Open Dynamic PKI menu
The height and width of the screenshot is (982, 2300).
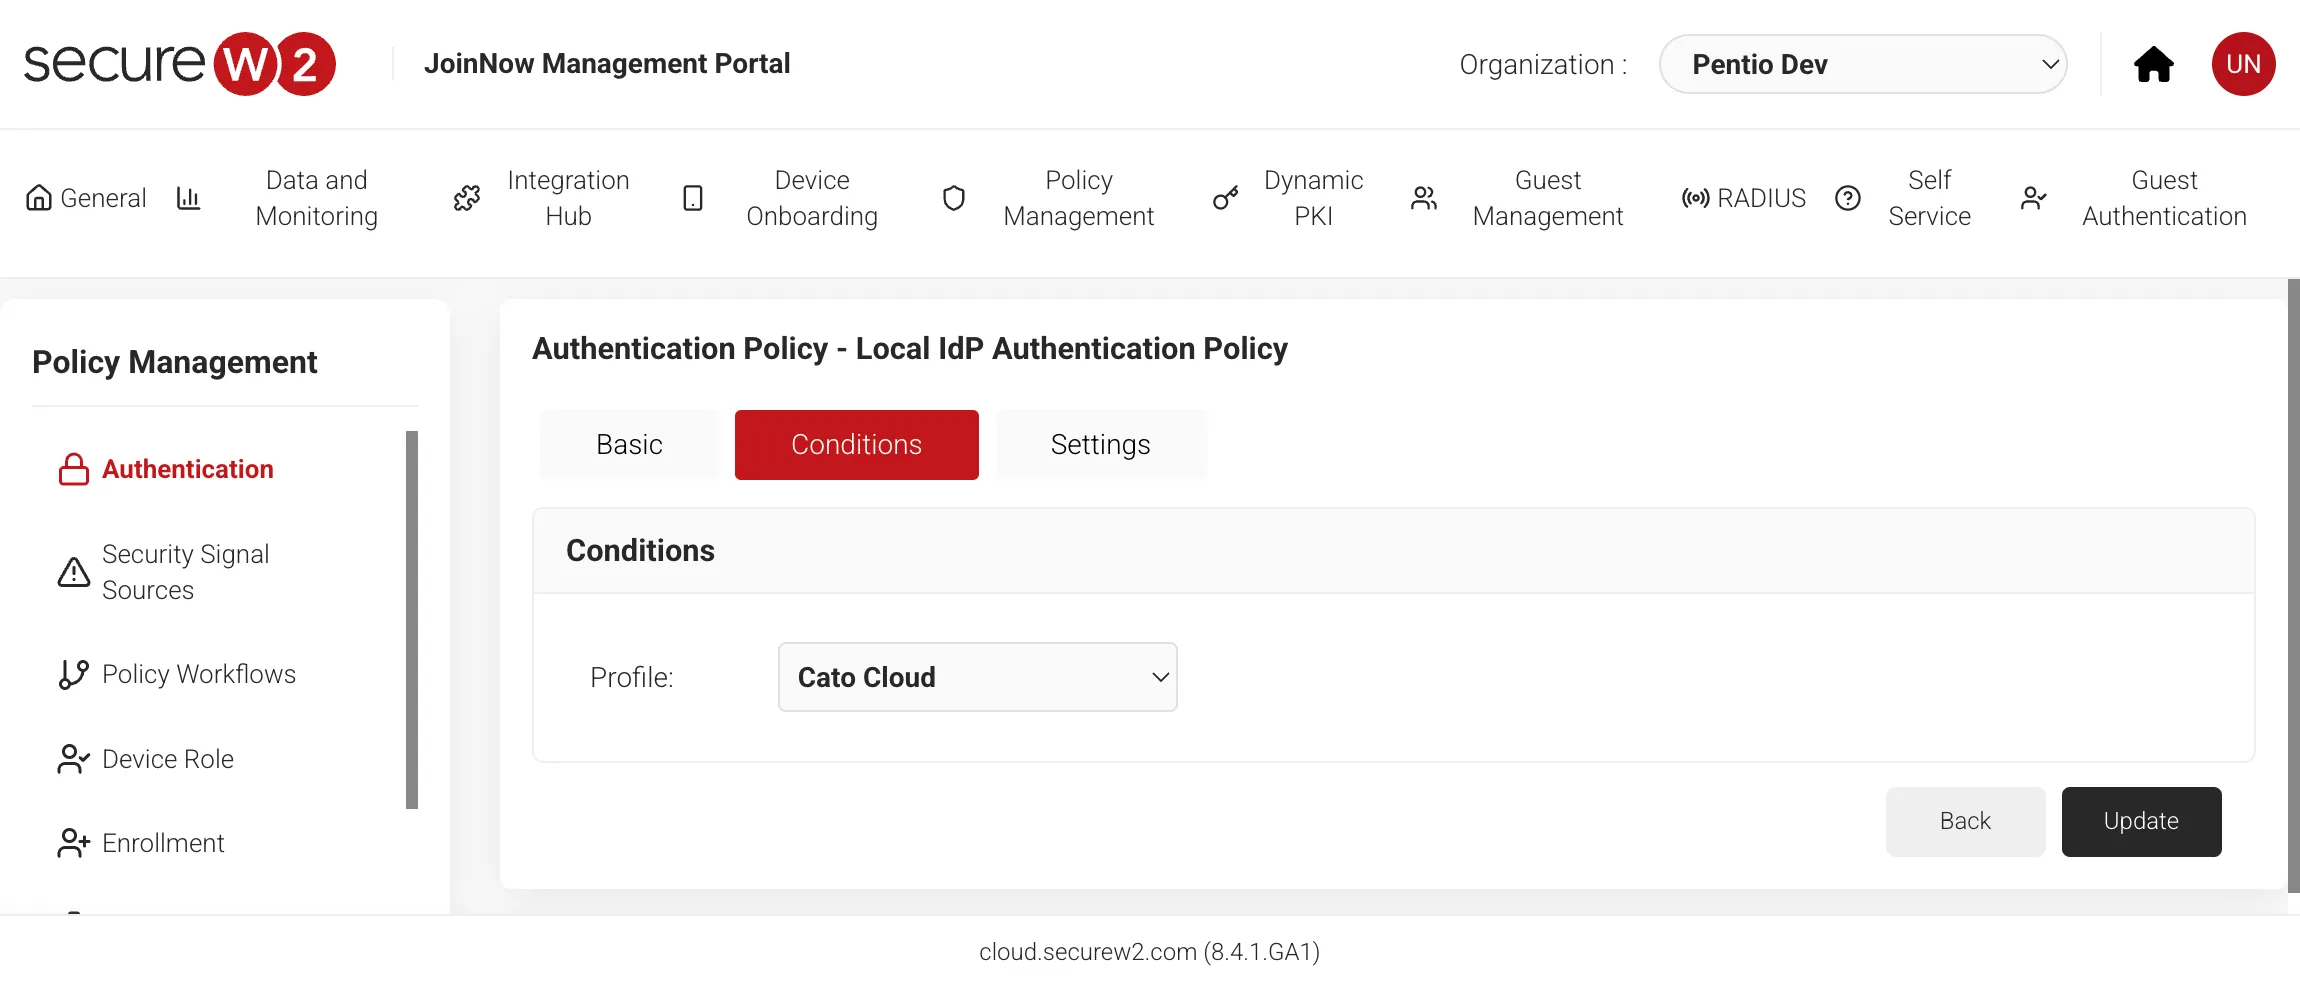tap(1313, 198)
